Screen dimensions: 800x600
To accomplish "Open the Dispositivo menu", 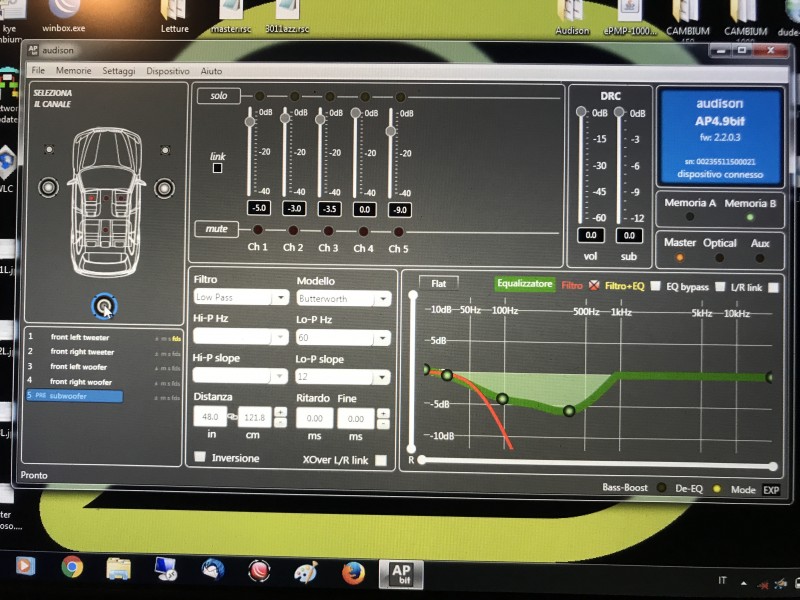I will [167, 71].
